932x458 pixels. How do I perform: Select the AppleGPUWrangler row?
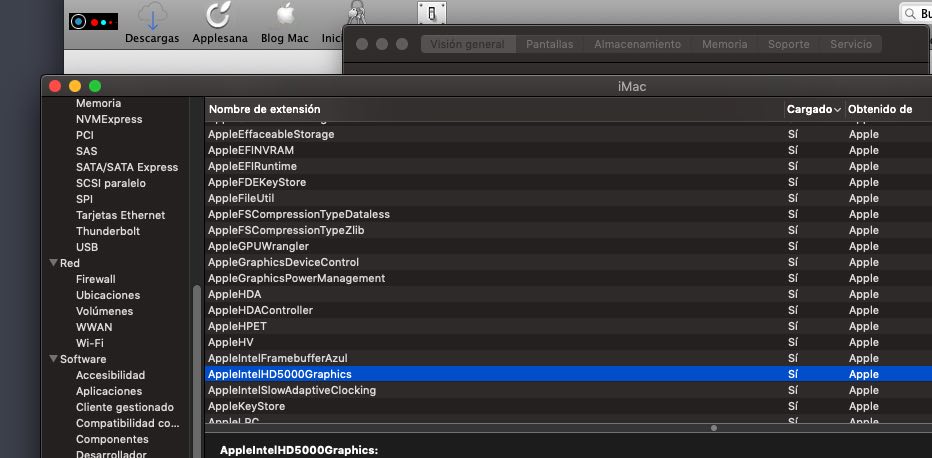pyautogui.click(x=568, y=247)
